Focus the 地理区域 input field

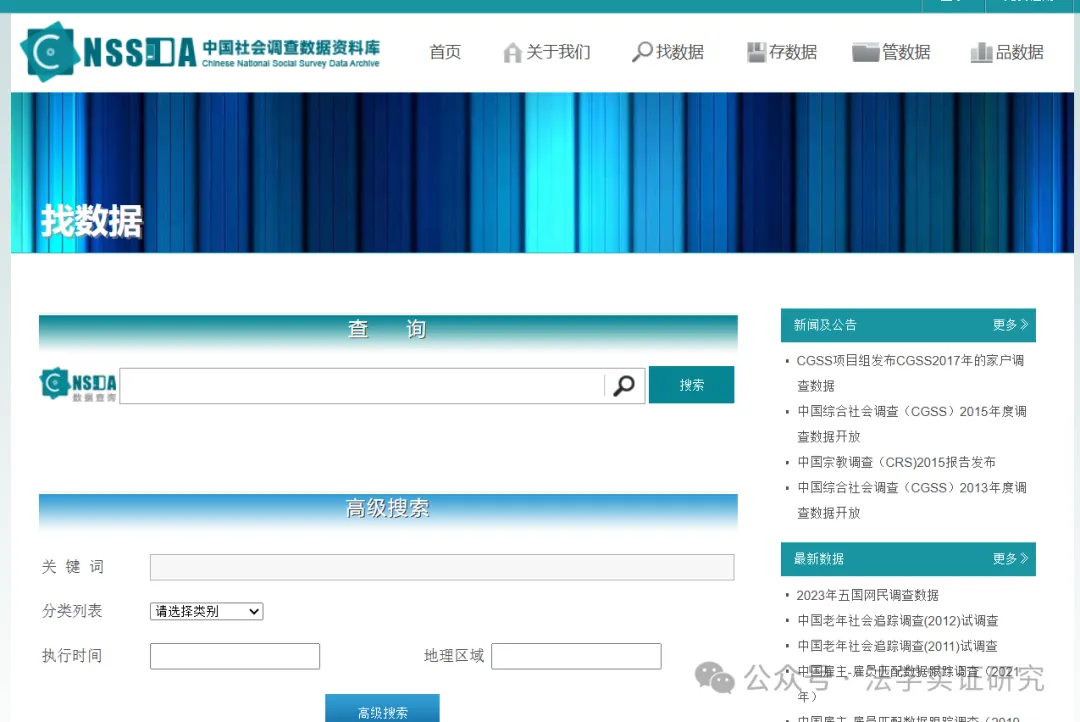tap(577, 656)
